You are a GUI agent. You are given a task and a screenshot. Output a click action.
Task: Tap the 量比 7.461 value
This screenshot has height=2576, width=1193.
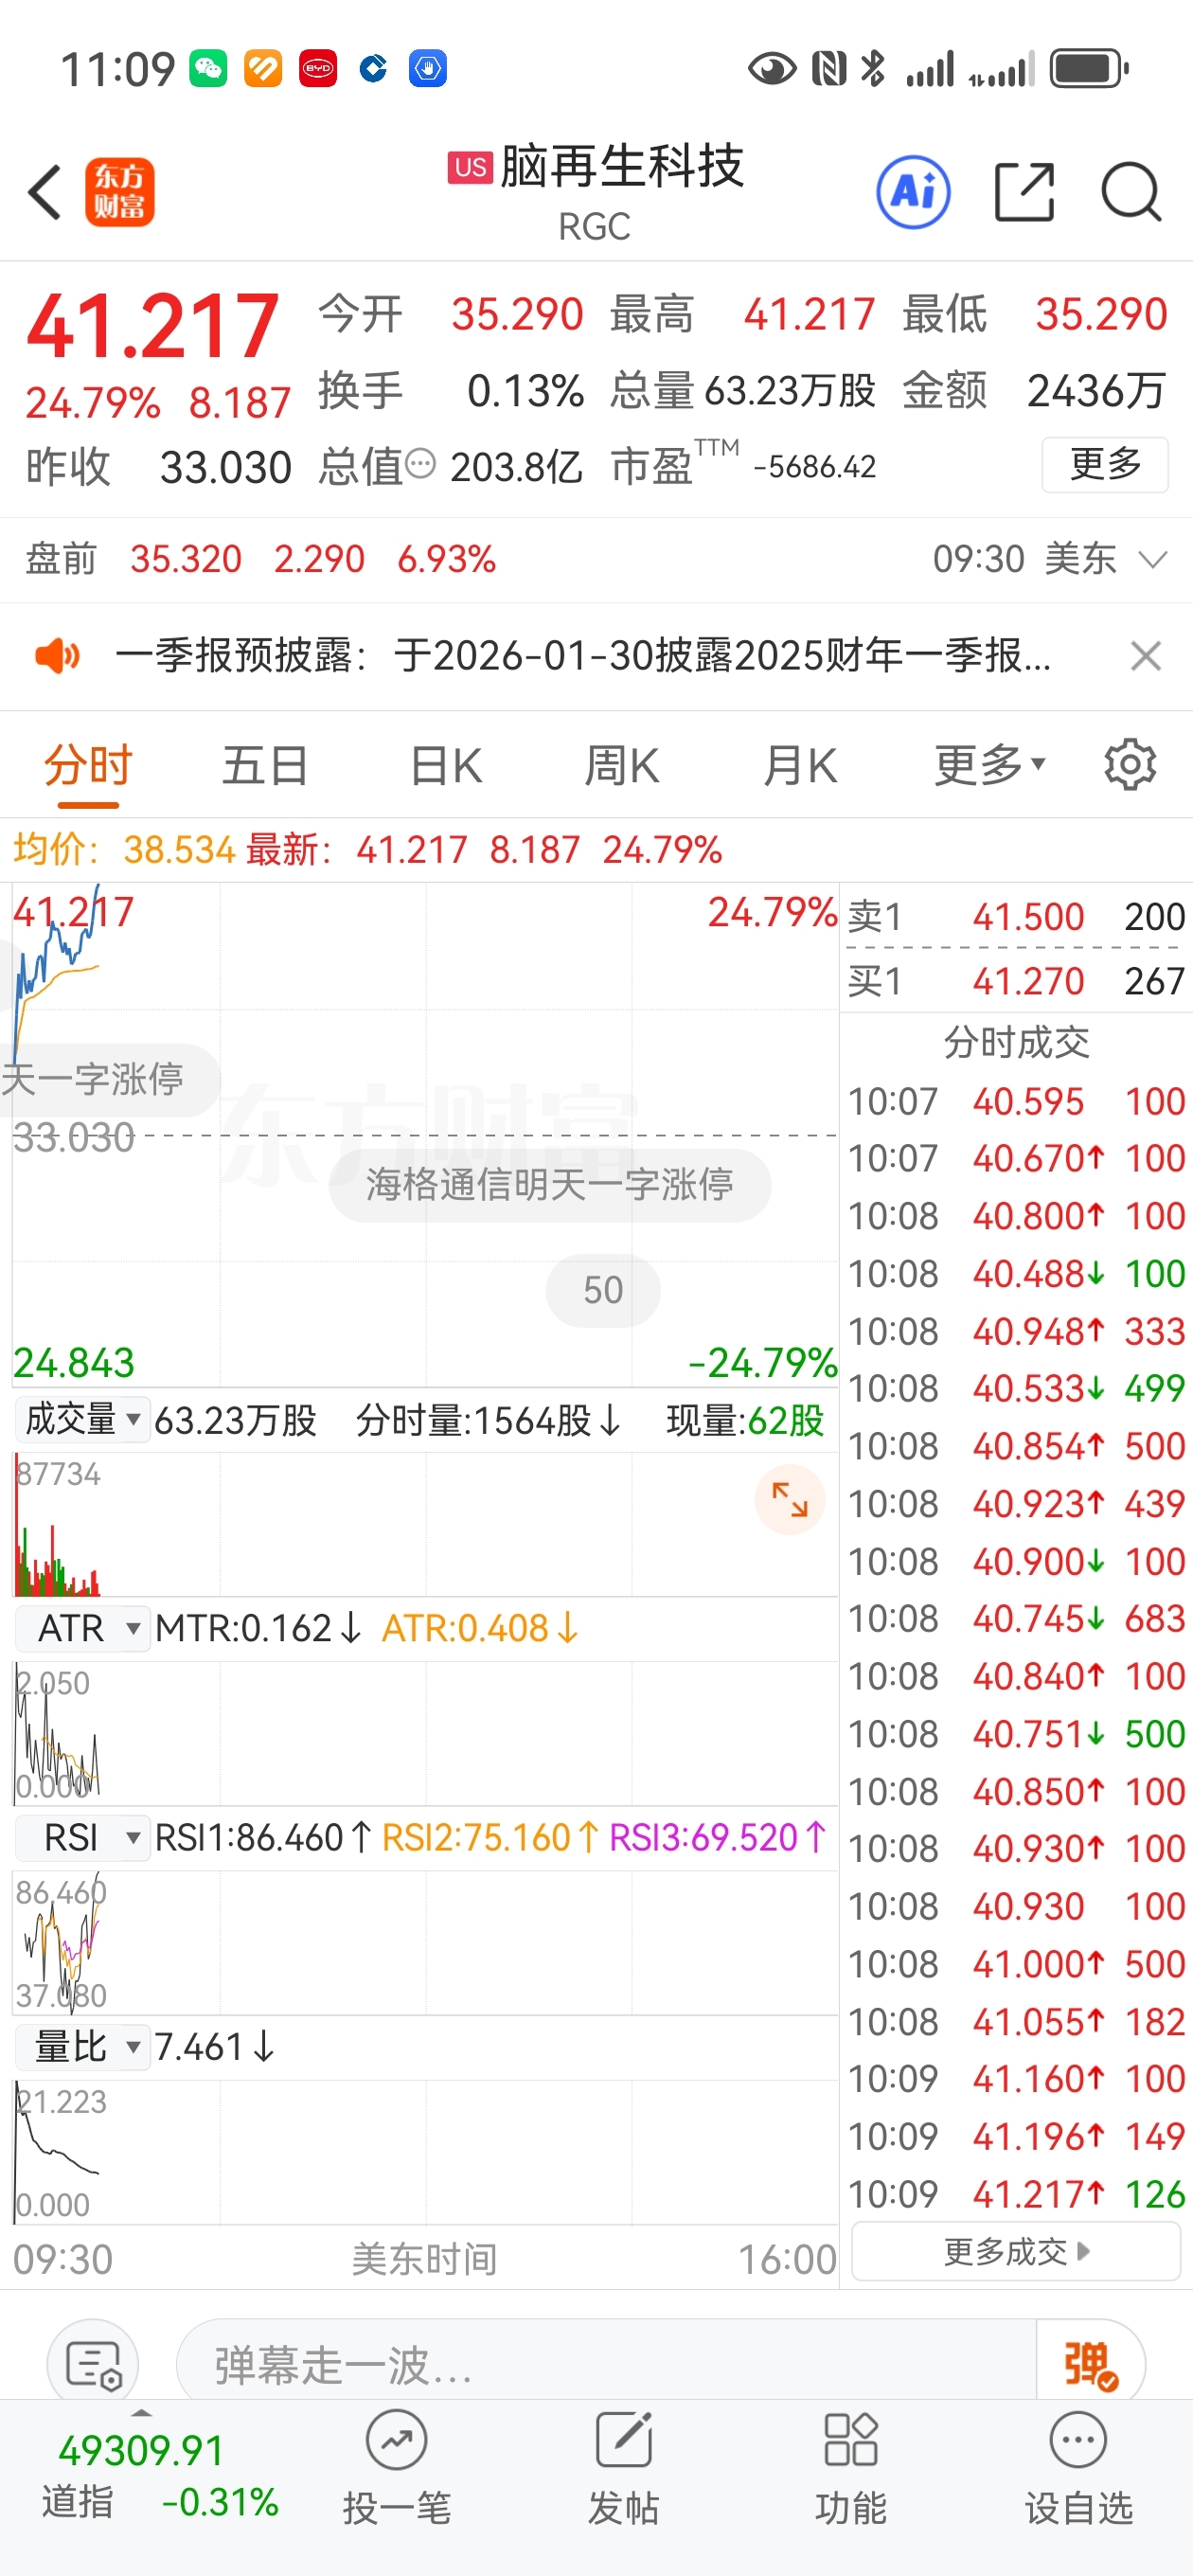coord(214,2047)
